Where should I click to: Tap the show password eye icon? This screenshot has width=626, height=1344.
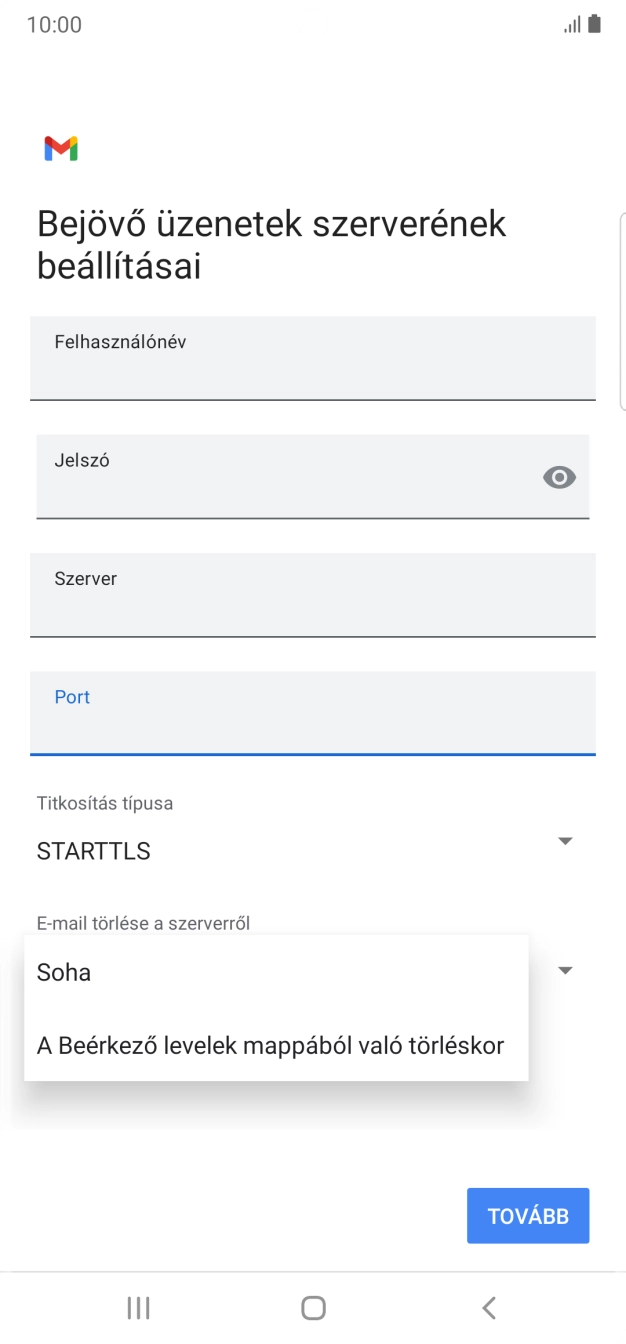pos(559,477)
